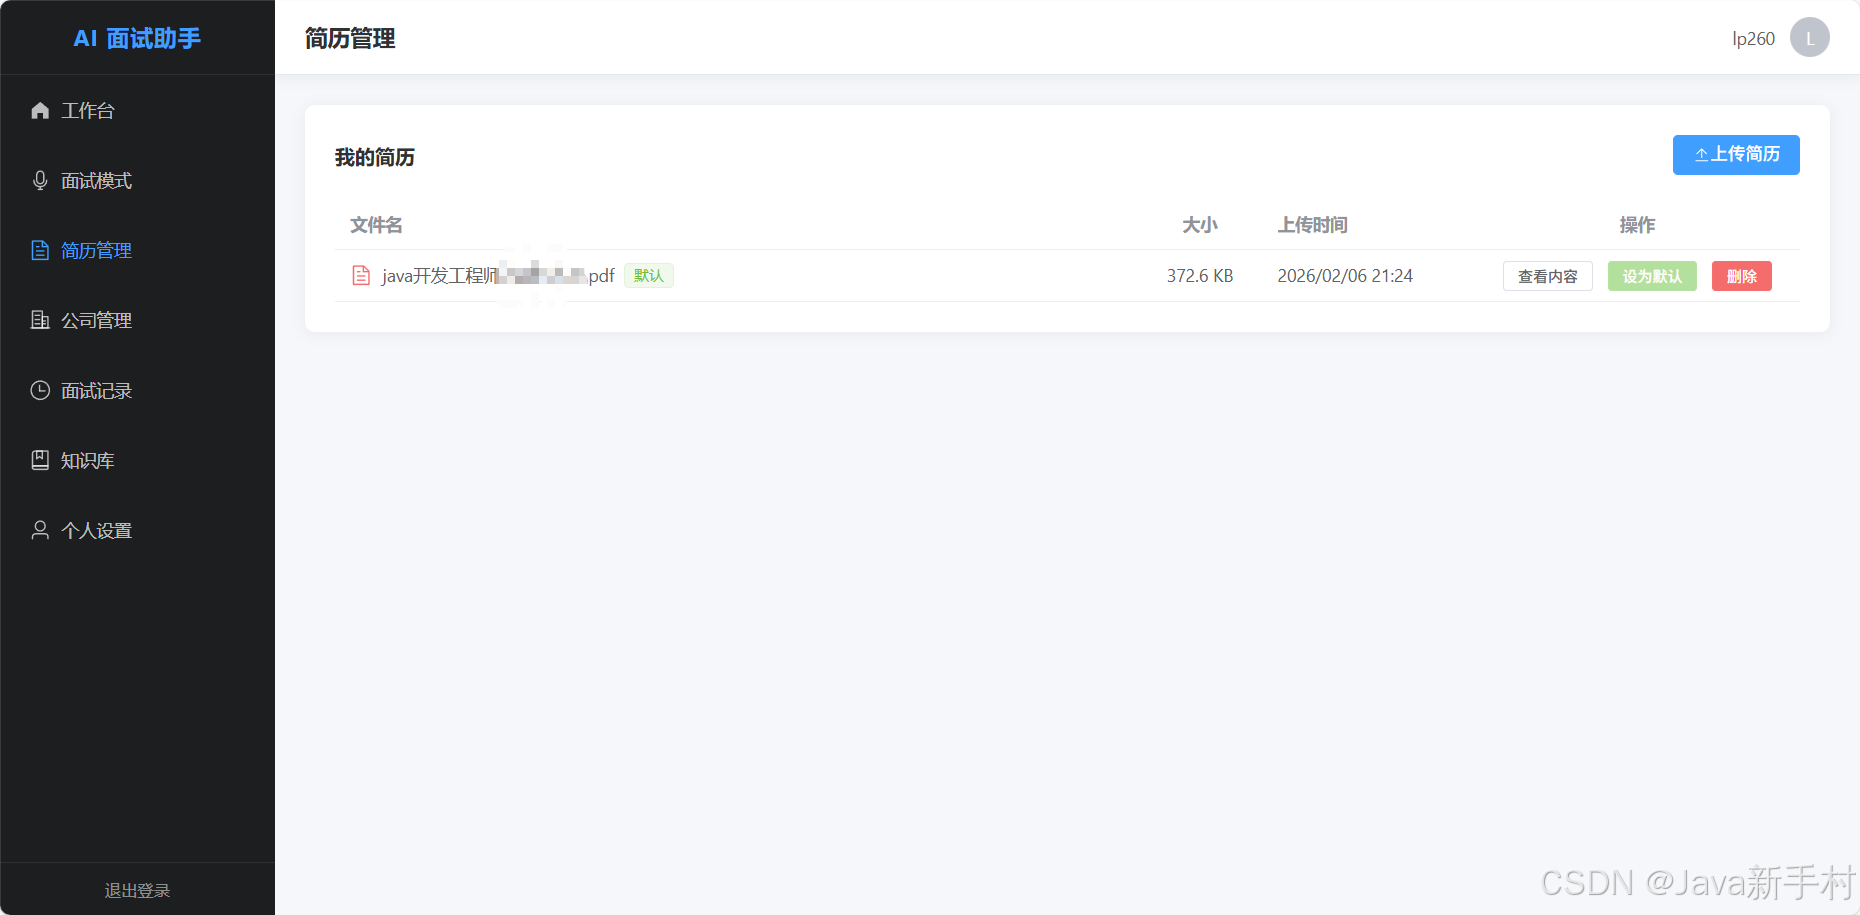
Task: Click the red 删除 button
Action: point(1741,276)
